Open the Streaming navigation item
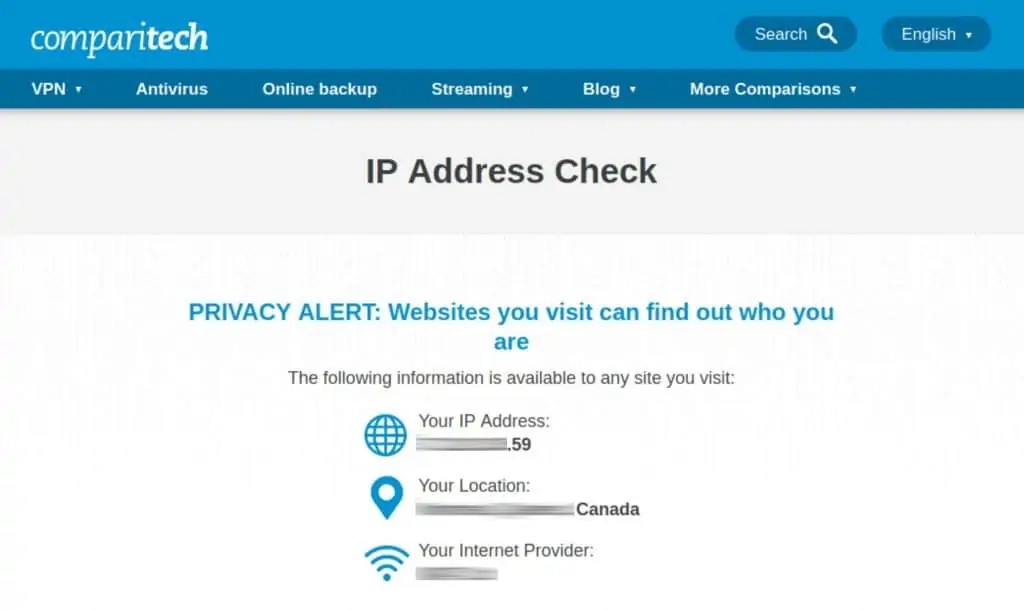This screenshot has width=1024, height=610. coord(471,89)
